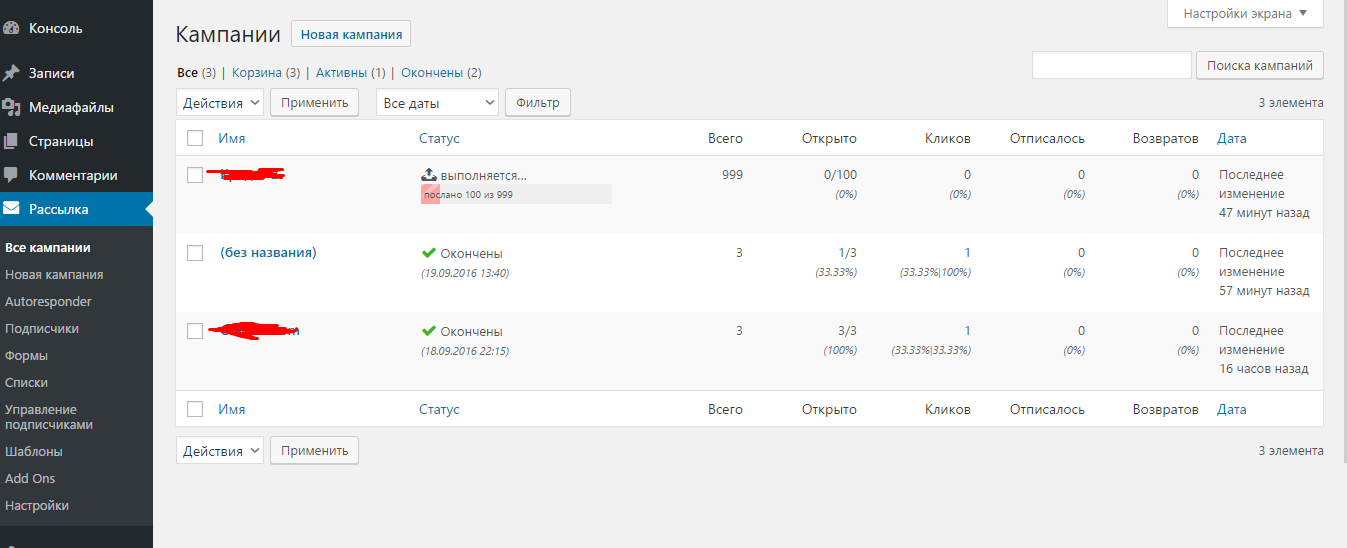This screenshot has width=1347, height=548.
Task: Tick checkbox of the running 999 campaign
Action: (195, 175)
